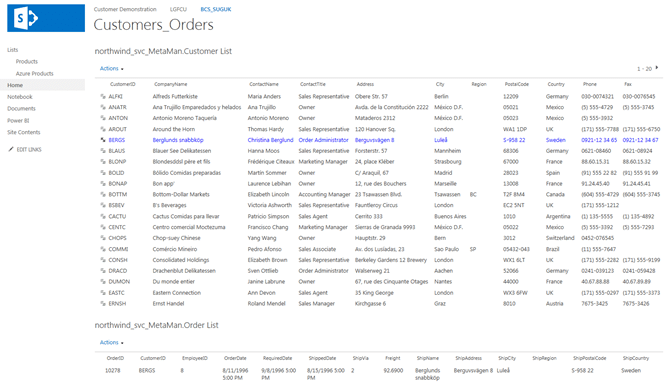This screenshot has width=670, height=384.
Task: Open Azure Products in the left navigation
Action: click(x=35, y=73)
